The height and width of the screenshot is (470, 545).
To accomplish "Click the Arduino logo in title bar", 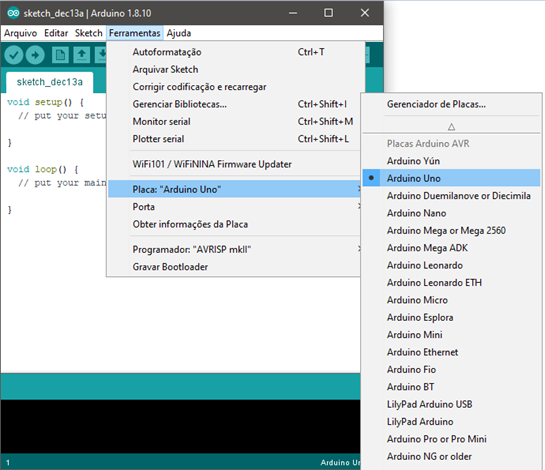I will coord(13,13).
